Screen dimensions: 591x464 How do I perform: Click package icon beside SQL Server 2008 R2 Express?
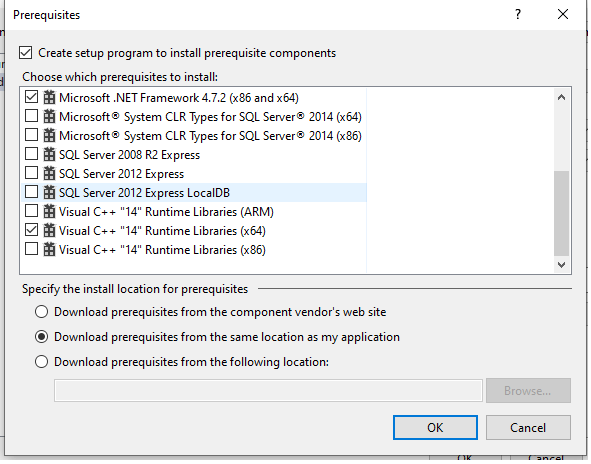(49, 154)
